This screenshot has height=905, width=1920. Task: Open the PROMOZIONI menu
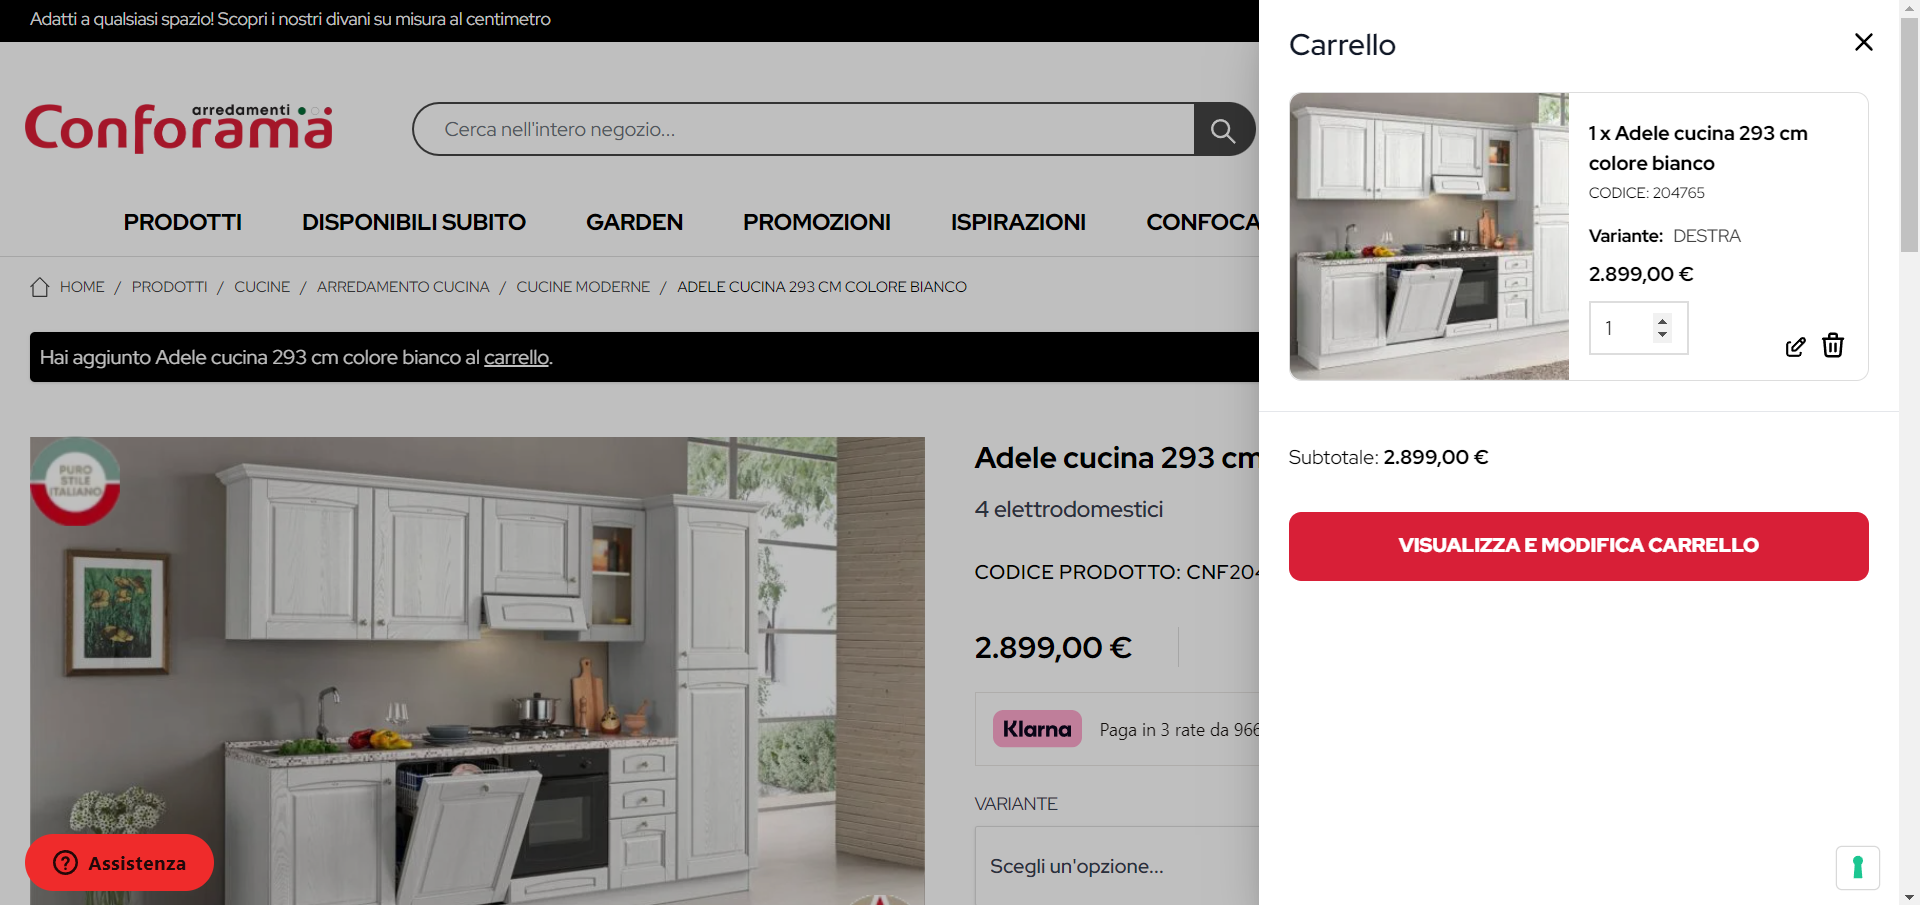[x=816, y=222]
